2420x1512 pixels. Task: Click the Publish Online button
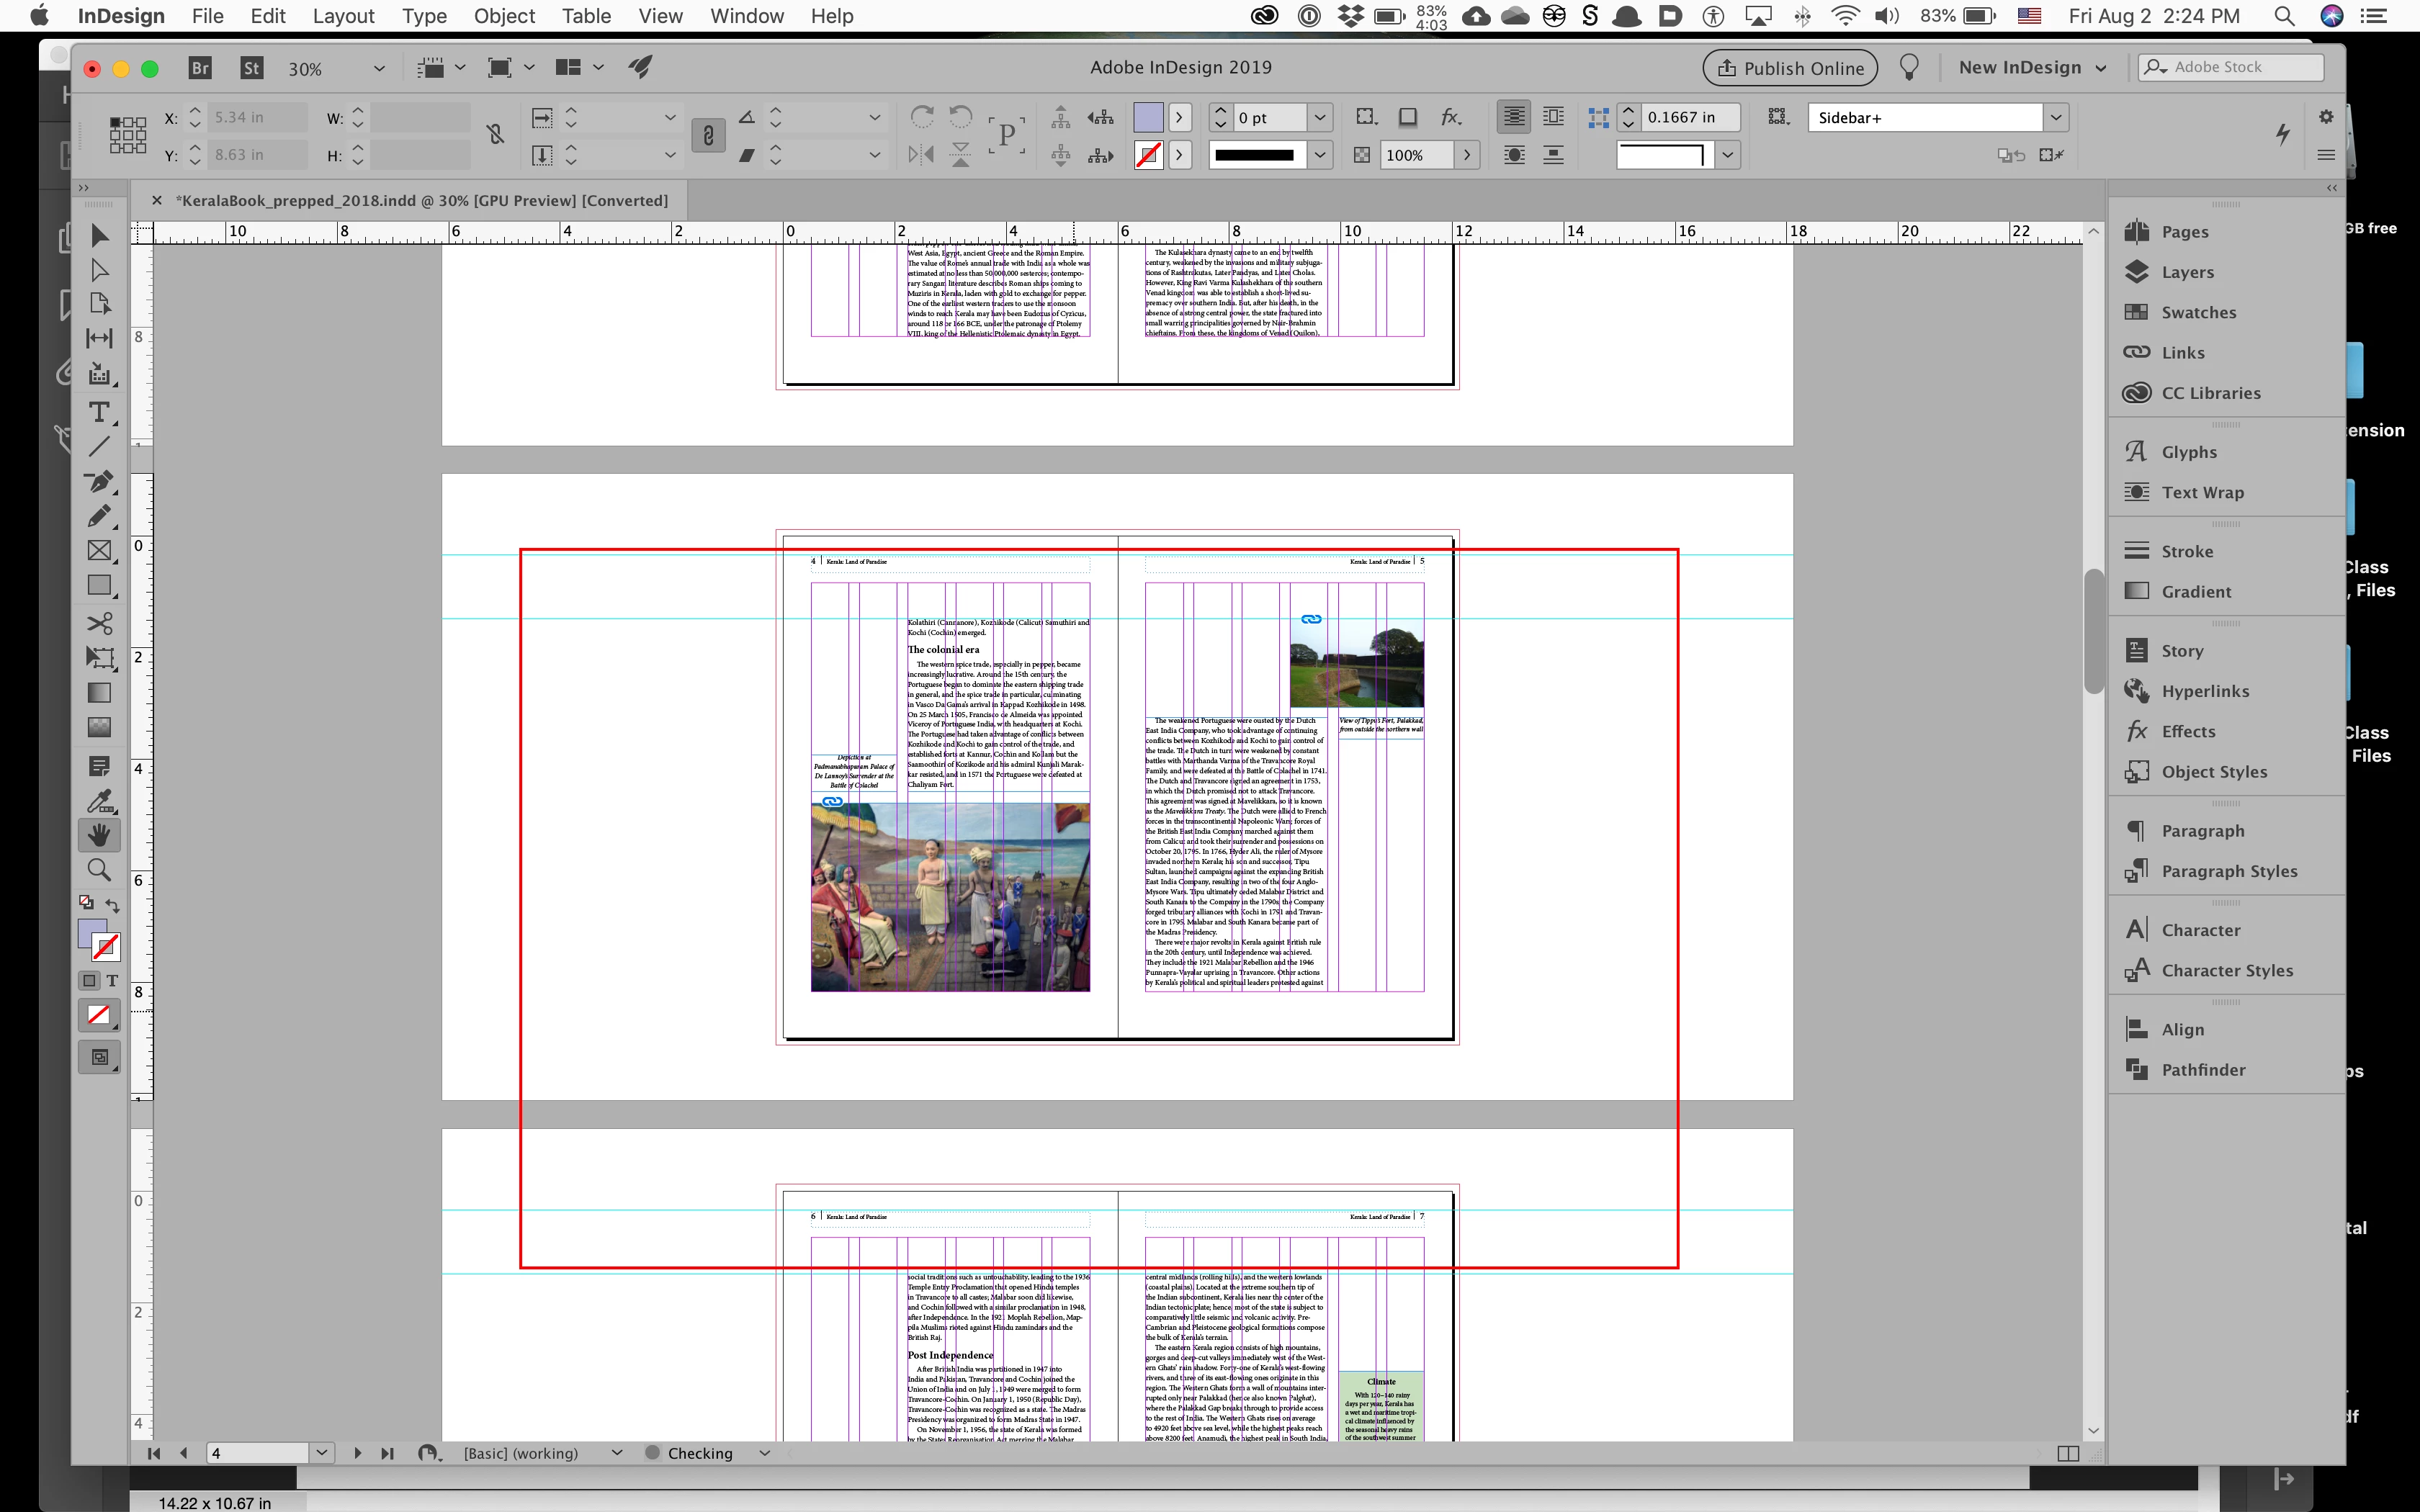pyautogui.click(x=1790, y=68)
